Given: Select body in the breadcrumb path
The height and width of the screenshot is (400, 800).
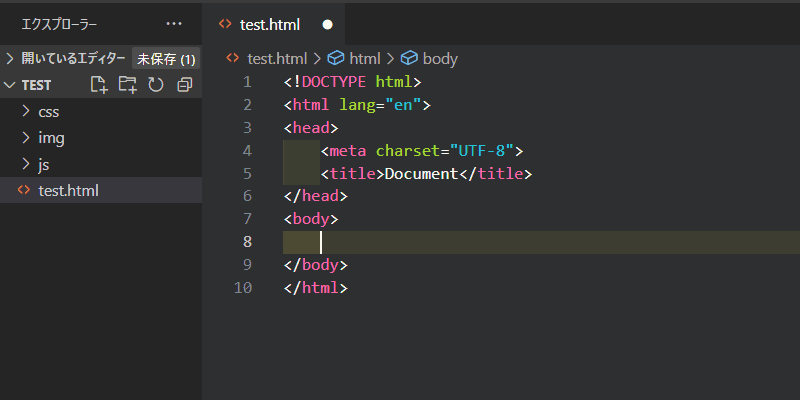Looking at the screenshot, I should (440, 59).
